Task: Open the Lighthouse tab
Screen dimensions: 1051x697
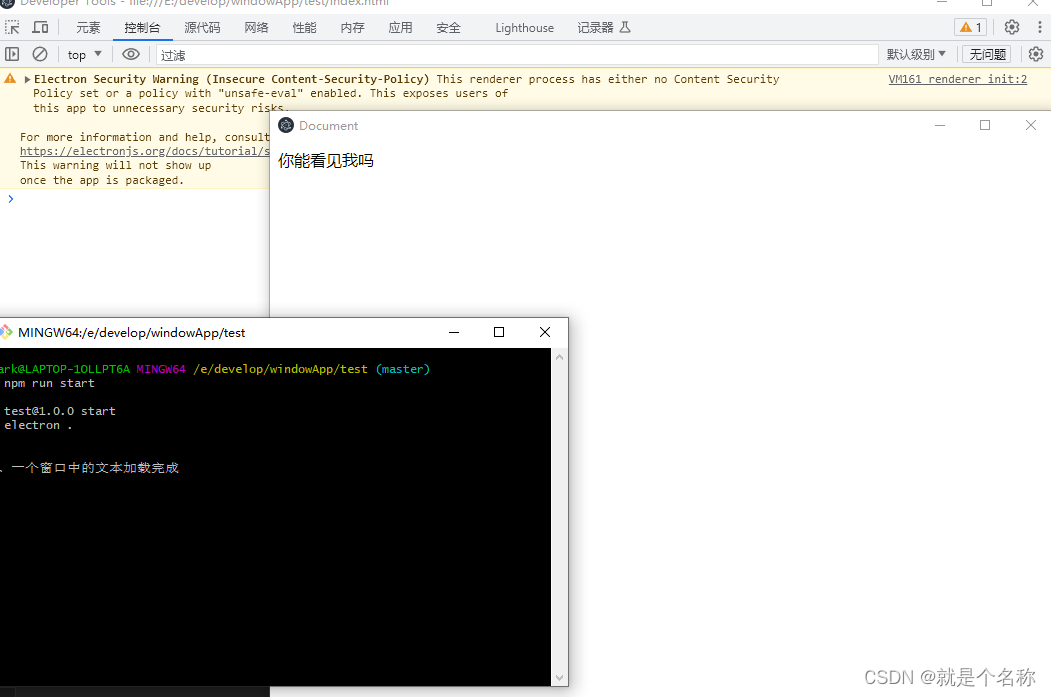Action: point(524,27)
